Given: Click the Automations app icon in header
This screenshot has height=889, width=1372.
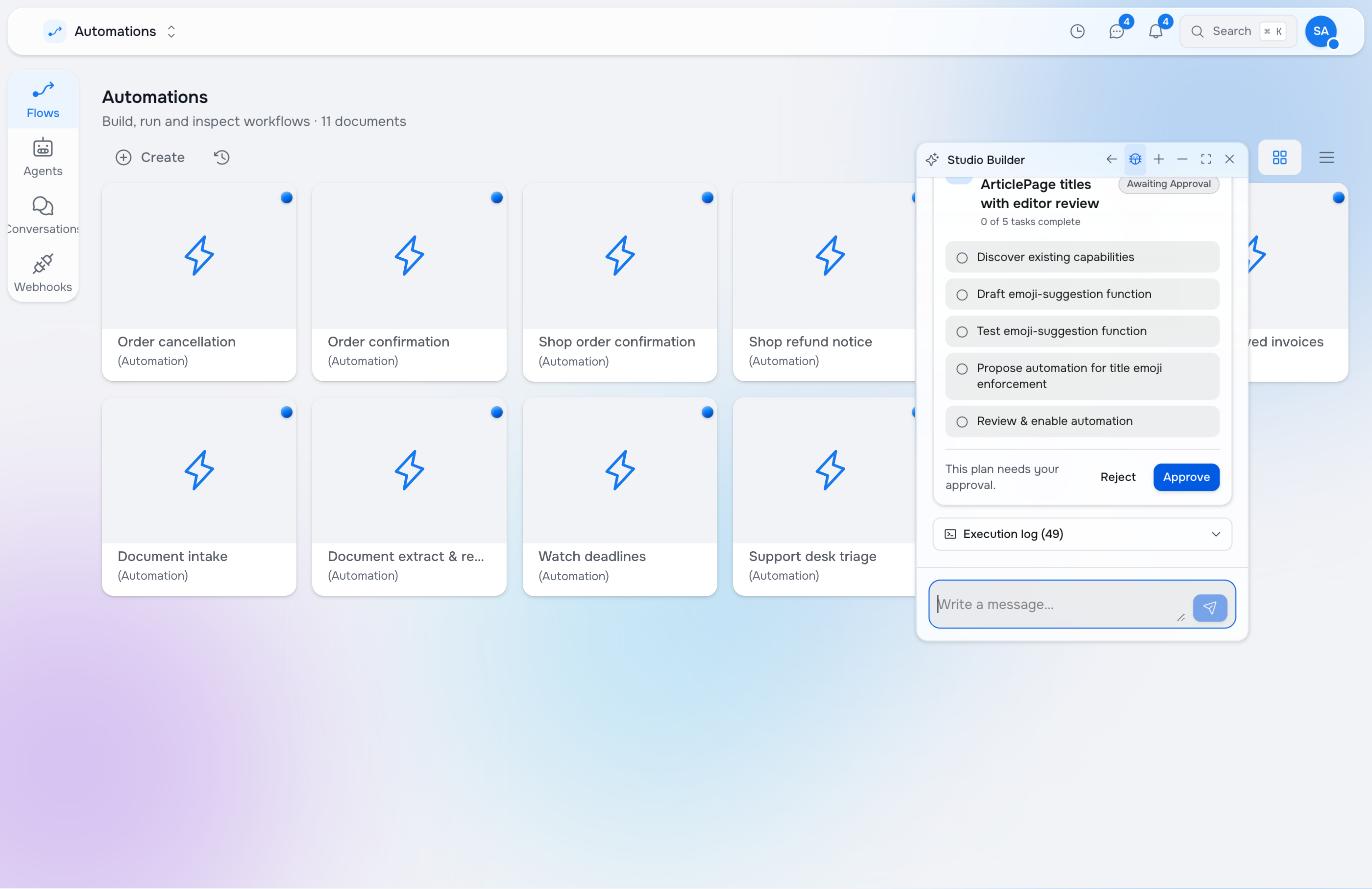Looking at the screenshot, I should coord(55,31).
